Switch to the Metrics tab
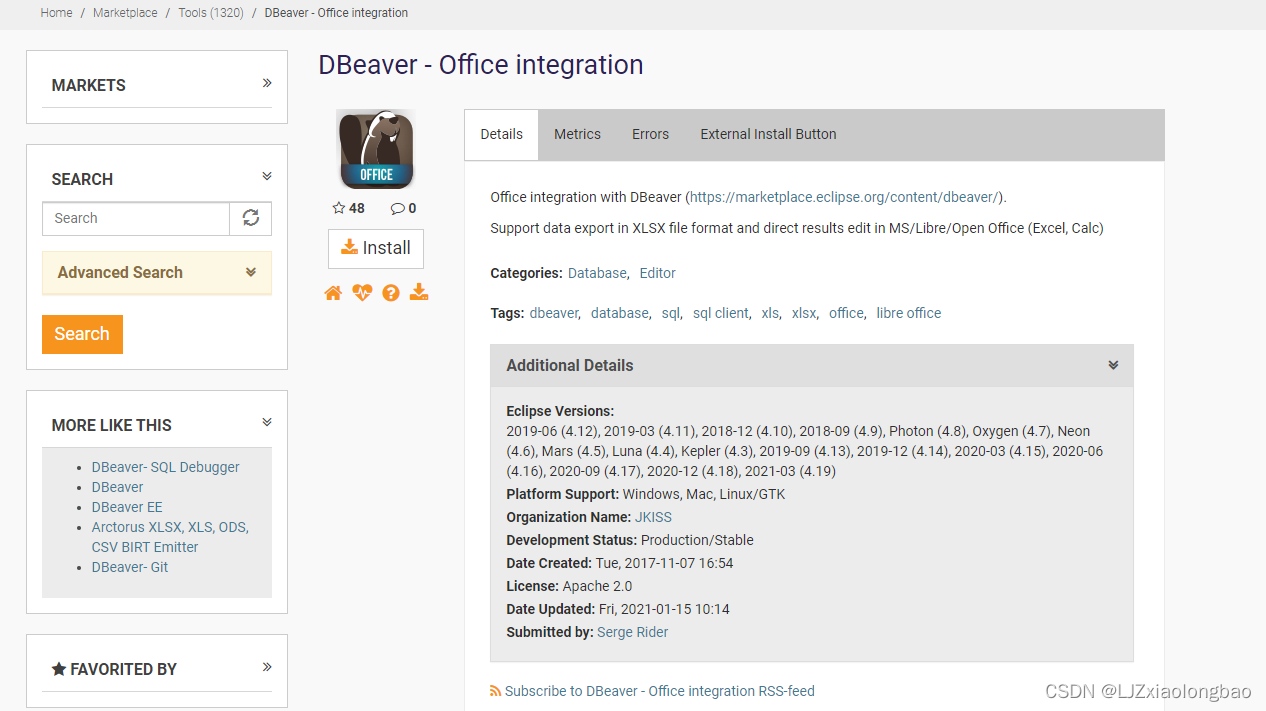The width and height of the screenshot is (1266, 711). 577,134
